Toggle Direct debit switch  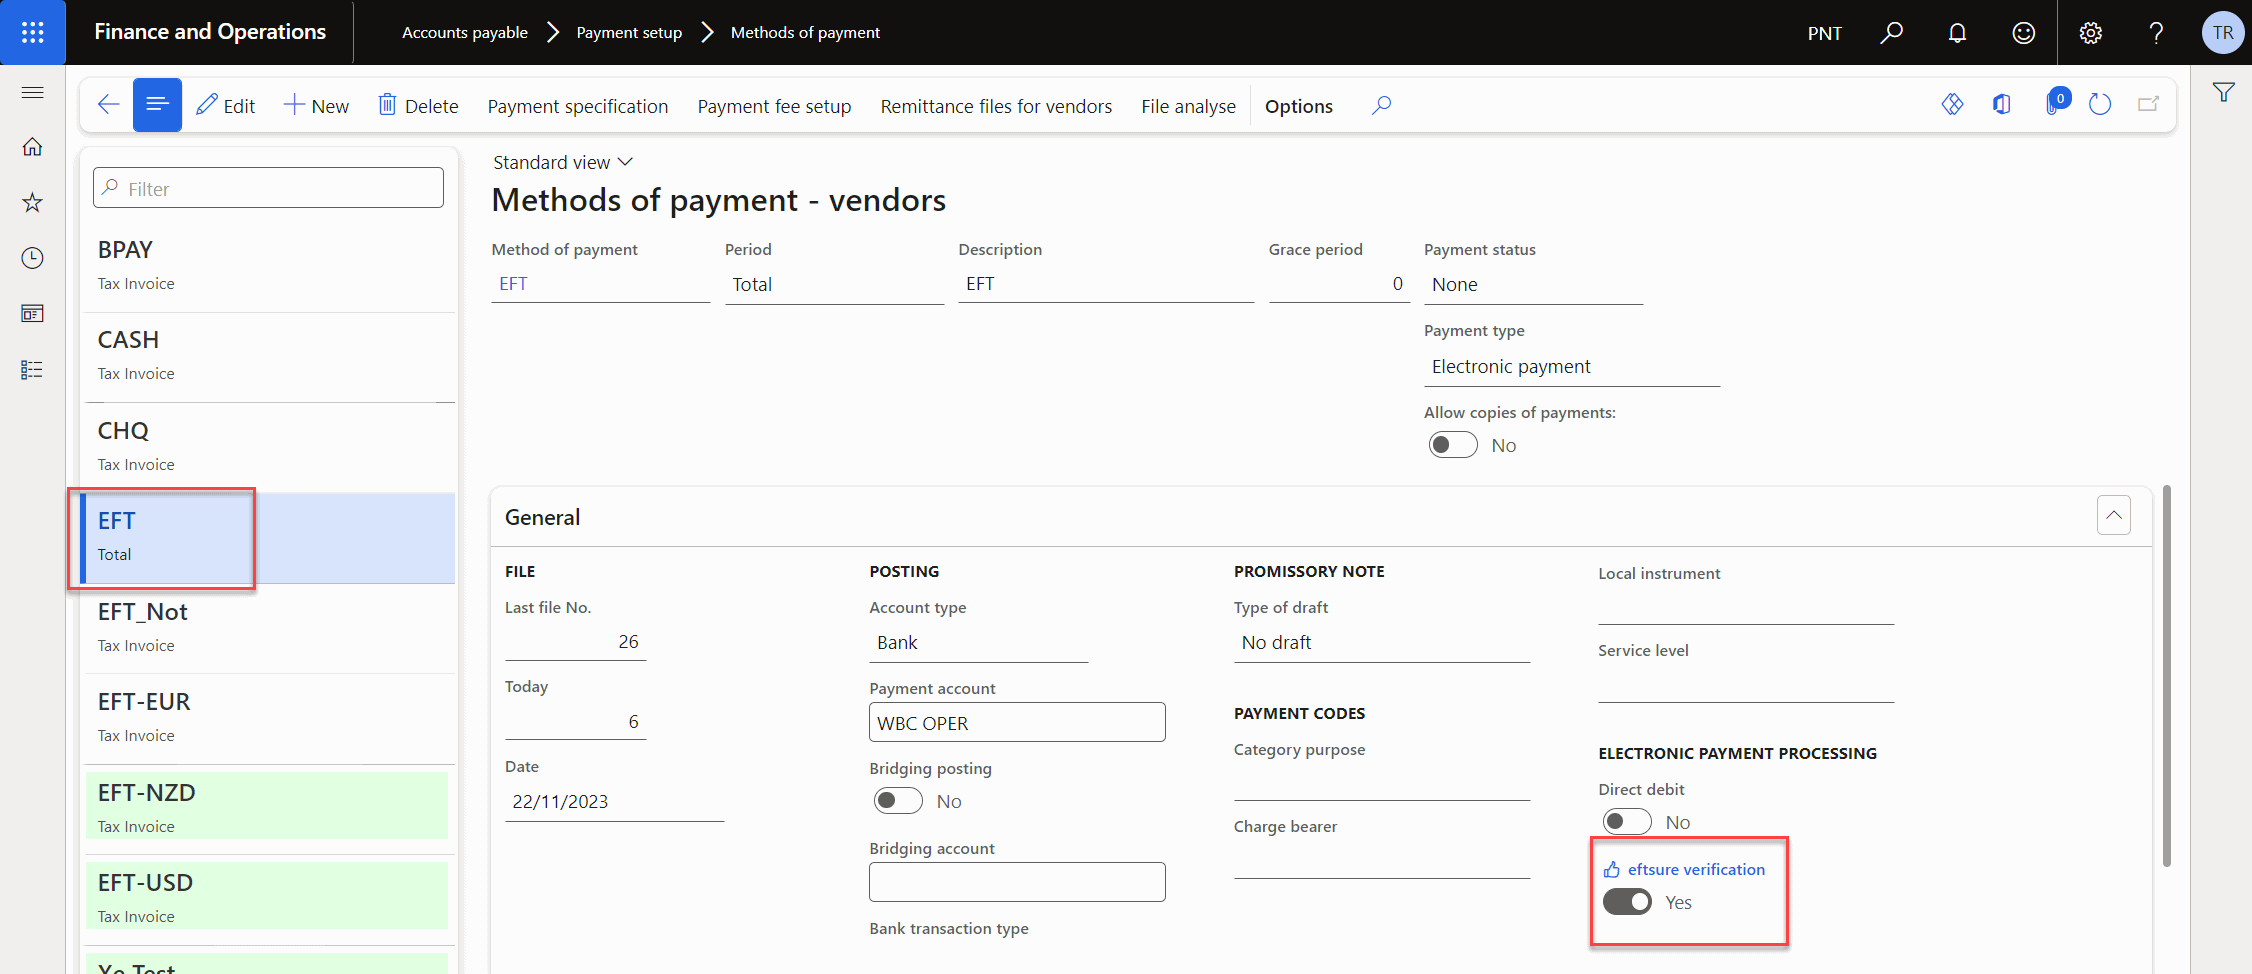coord(1627,822)
